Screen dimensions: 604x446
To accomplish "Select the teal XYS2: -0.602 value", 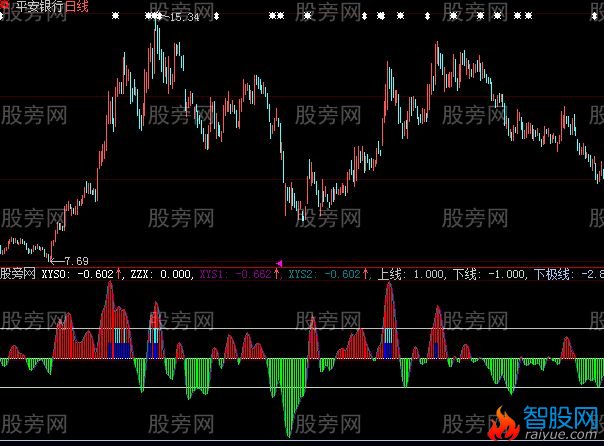I will pyautogui.click(x=324, y=274).
